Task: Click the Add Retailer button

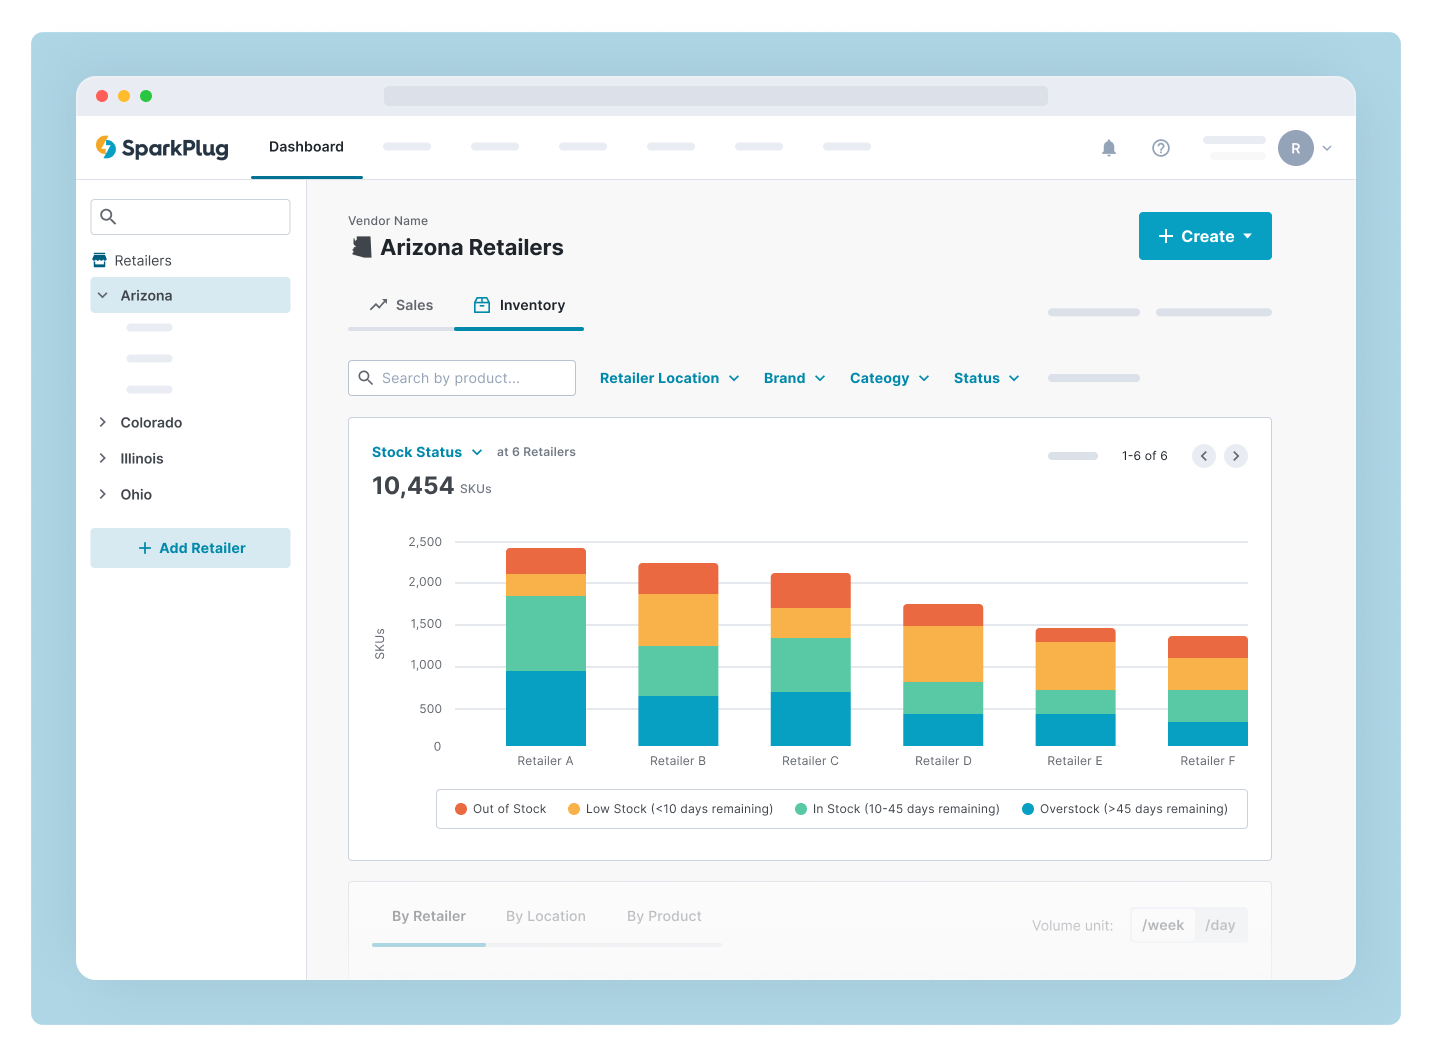Action: 190,548
